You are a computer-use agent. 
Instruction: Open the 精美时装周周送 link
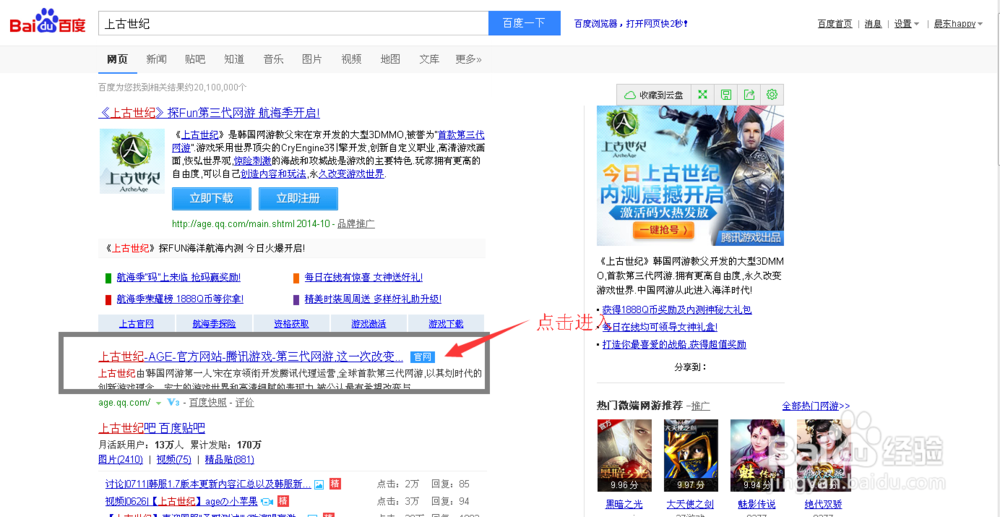[373, 298]
